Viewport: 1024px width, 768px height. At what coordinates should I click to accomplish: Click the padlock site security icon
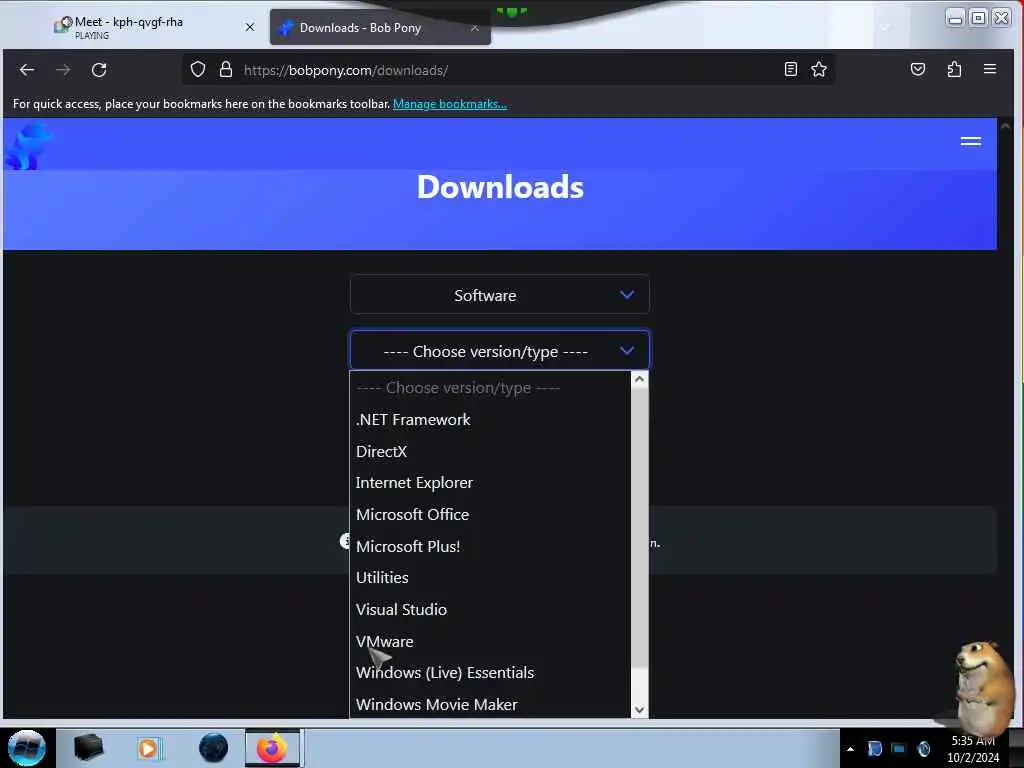coord(226,70)
